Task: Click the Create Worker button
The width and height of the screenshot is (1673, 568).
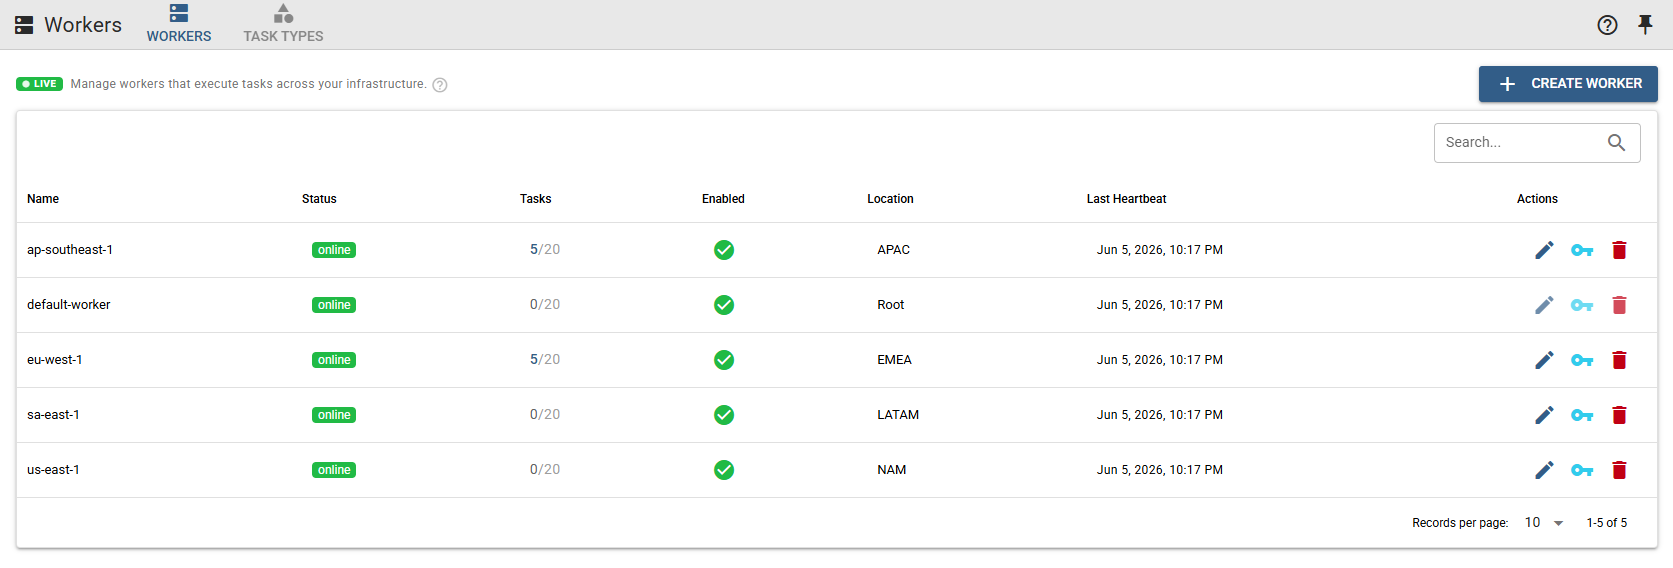Action: point(1568,84)
